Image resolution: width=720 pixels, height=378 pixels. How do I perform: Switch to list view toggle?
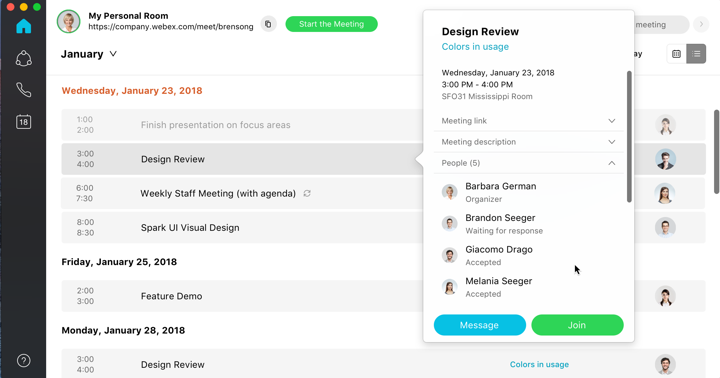[696, 54]
